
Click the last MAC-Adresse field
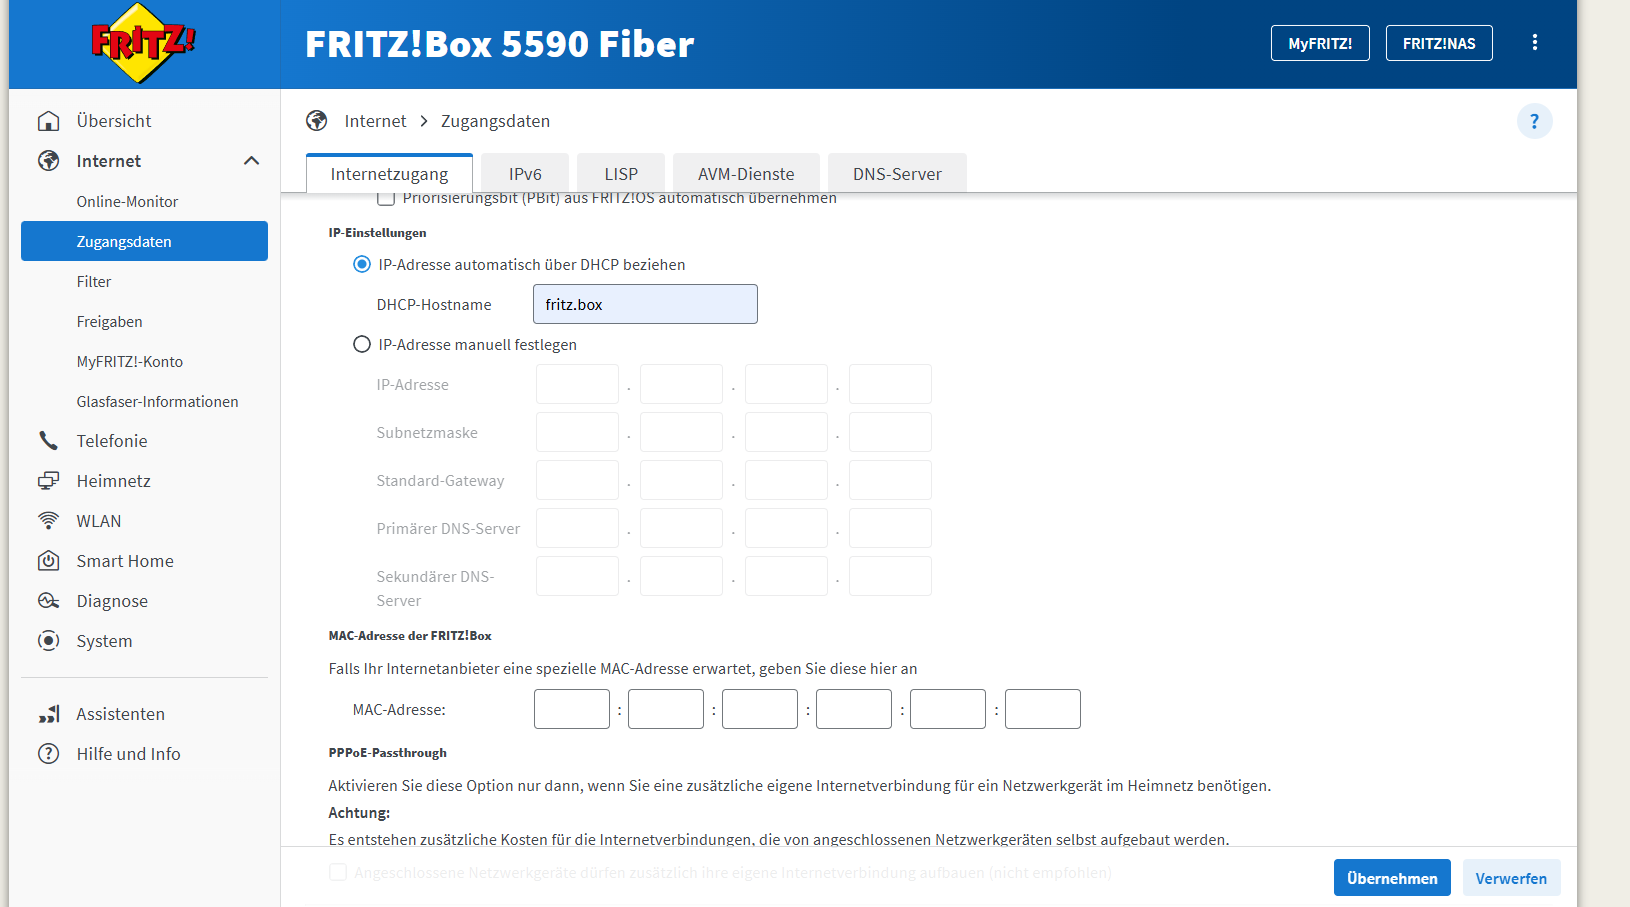pos(1043,709)
